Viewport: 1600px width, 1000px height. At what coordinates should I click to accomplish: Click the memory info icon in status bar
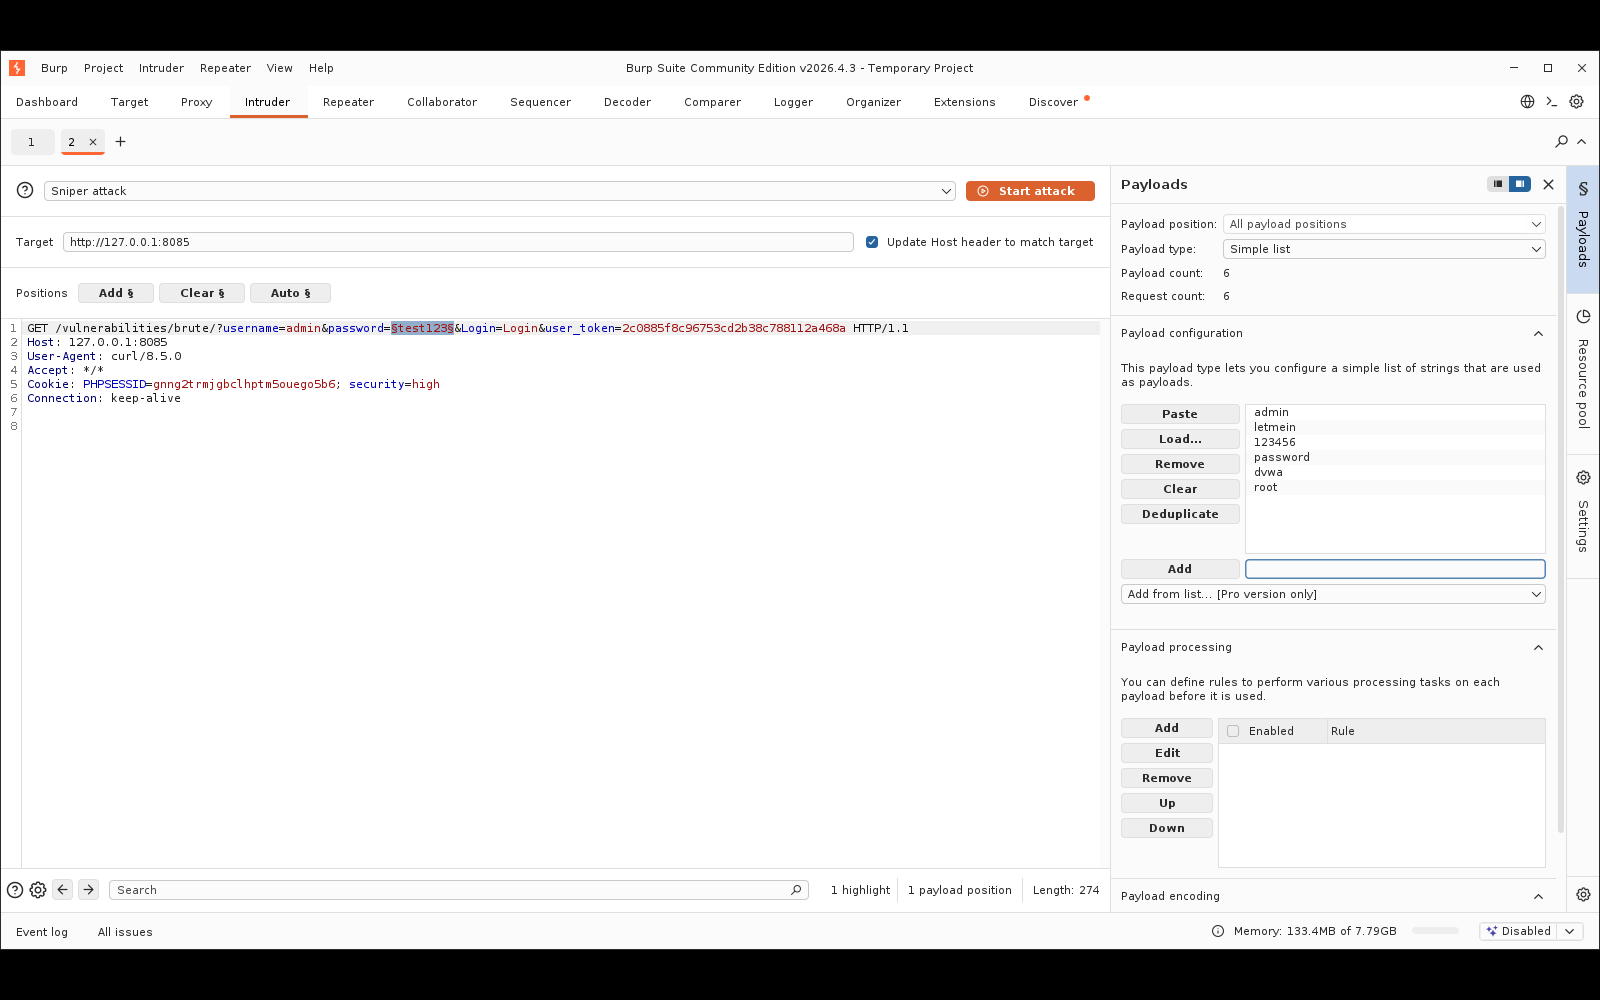1218,931
